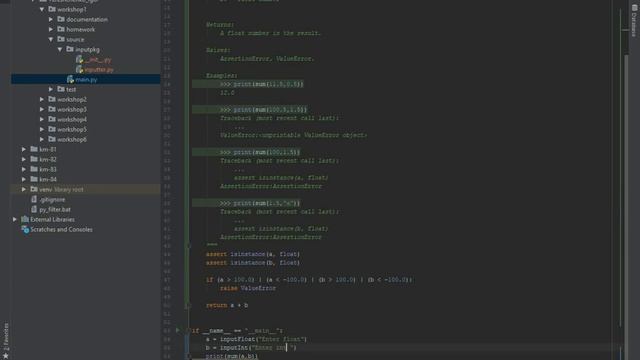Expand the homework folder
640x360 pixels.
[x=51, y=29]
